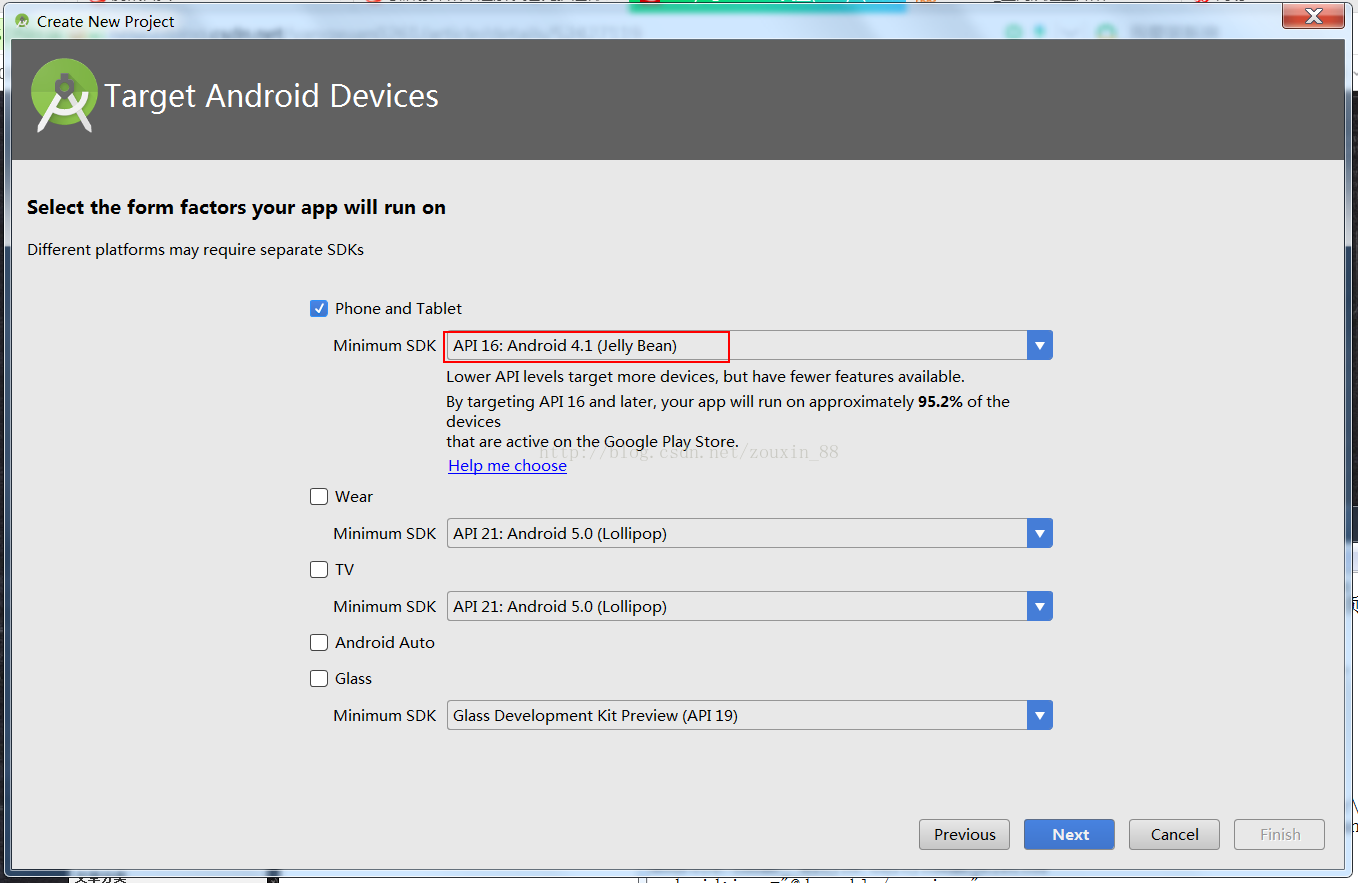Open the Help me choose link
This screenshot has width=1358, height=883.
[507, 465]
